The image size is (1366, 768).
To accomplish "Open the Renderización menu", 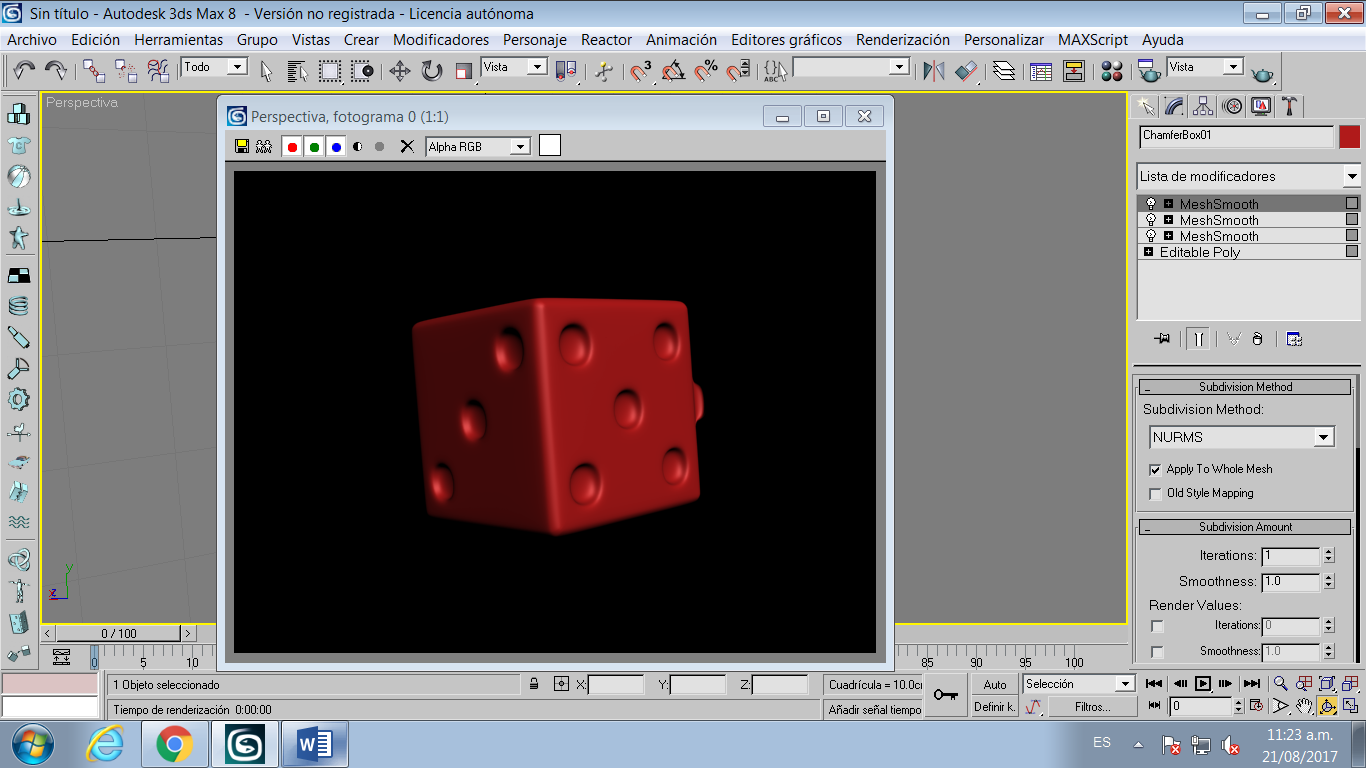I will (x=901, y=39).
